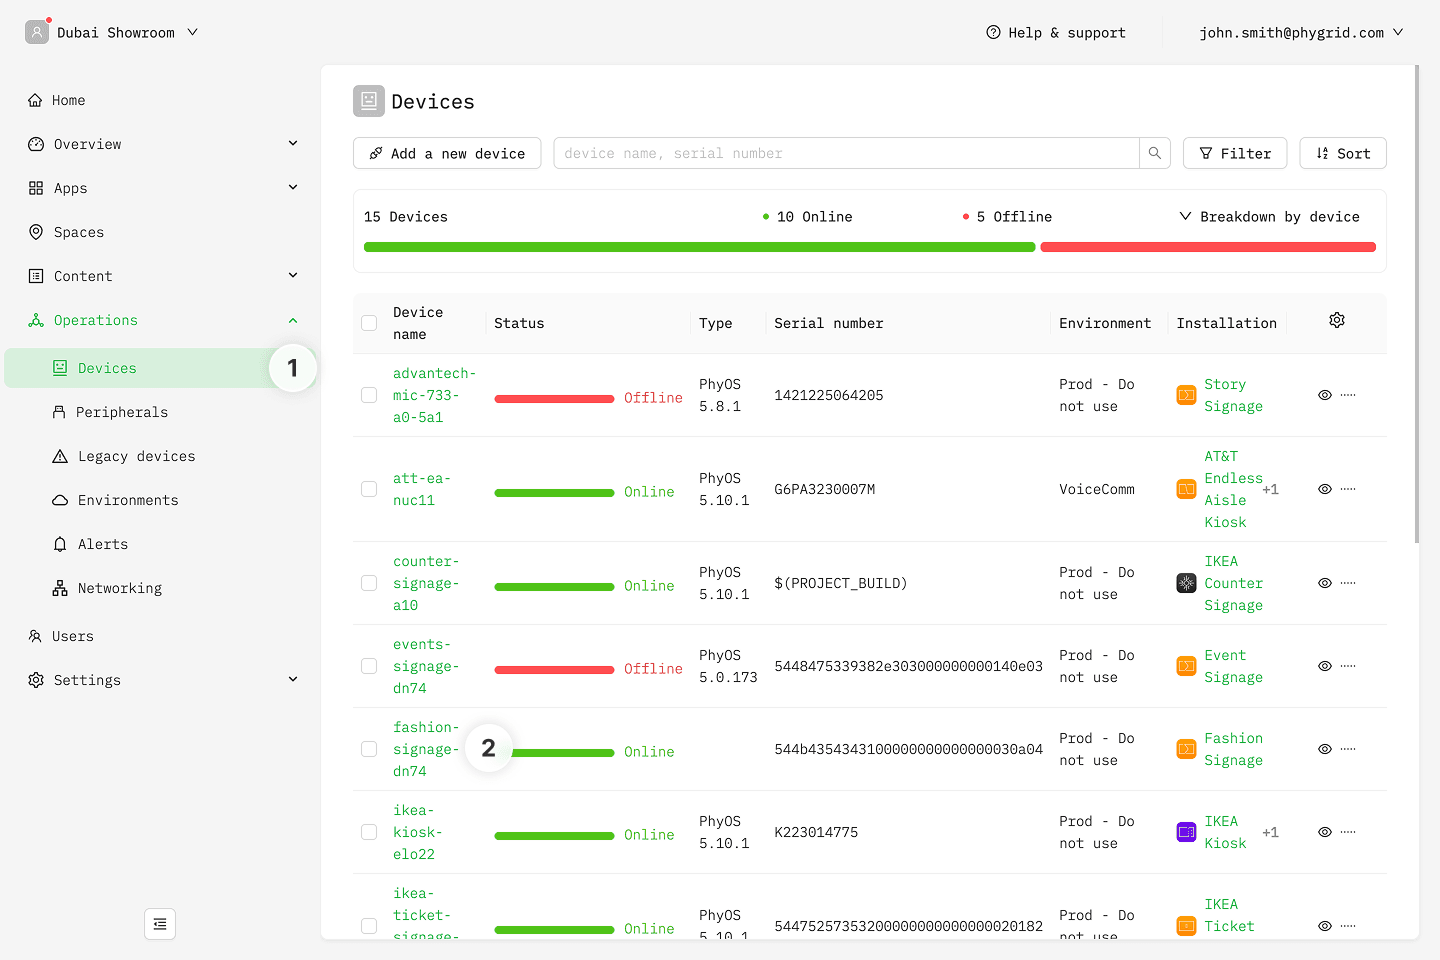Viewport: 1440px width, 960px height.
Task: Click more options for att-ea-nuc11 row
Action: pyautogui.click(x=1348, y=489)
